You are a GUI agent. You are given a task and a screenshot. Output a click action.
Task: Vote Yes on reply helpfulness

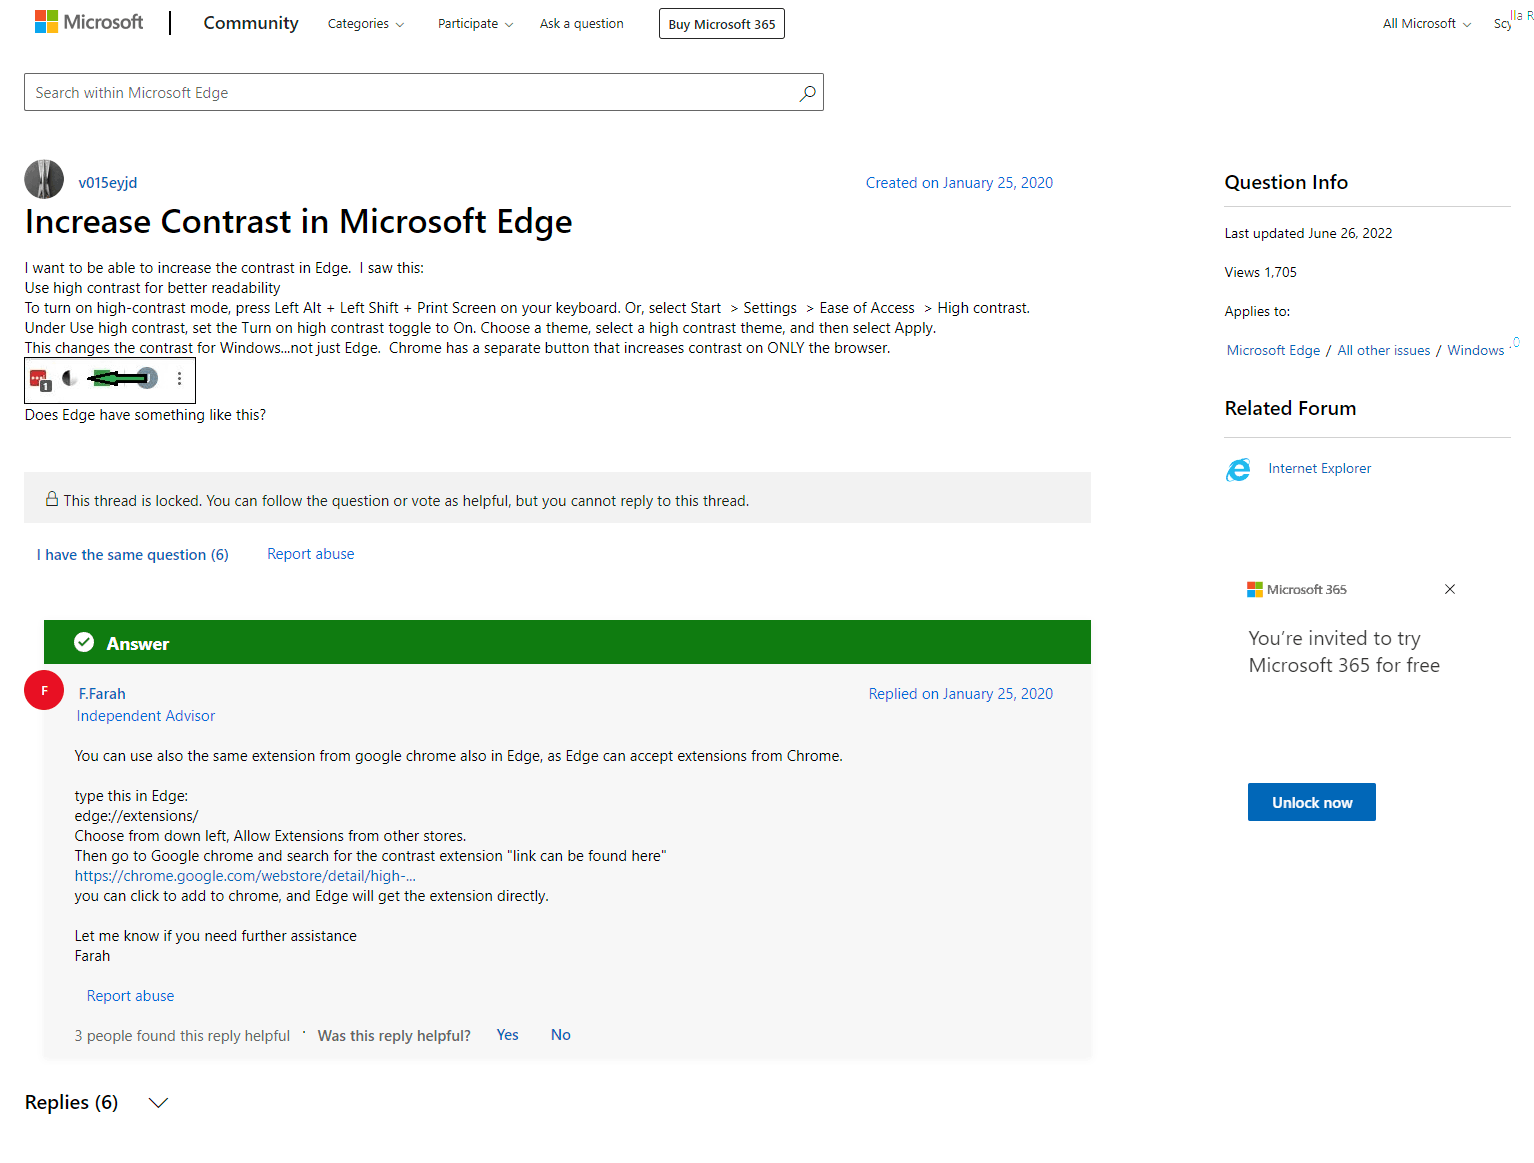pos(507,1035)
